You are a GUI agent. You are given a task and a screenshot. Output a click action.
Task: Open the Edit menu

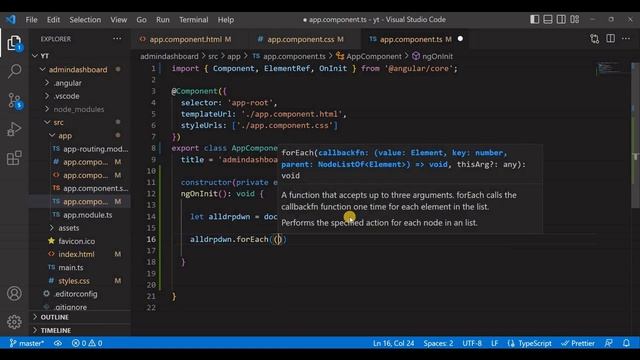(53, 20)
